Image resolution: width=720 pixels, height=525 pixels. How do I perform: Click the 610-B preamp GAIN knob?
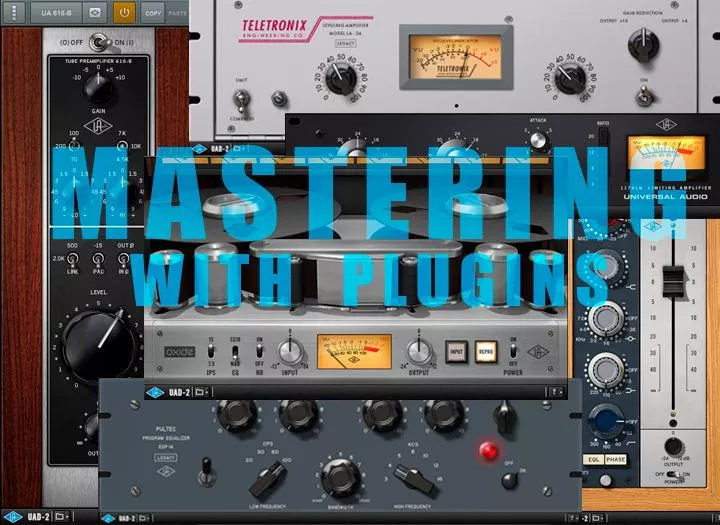point(98,88)
